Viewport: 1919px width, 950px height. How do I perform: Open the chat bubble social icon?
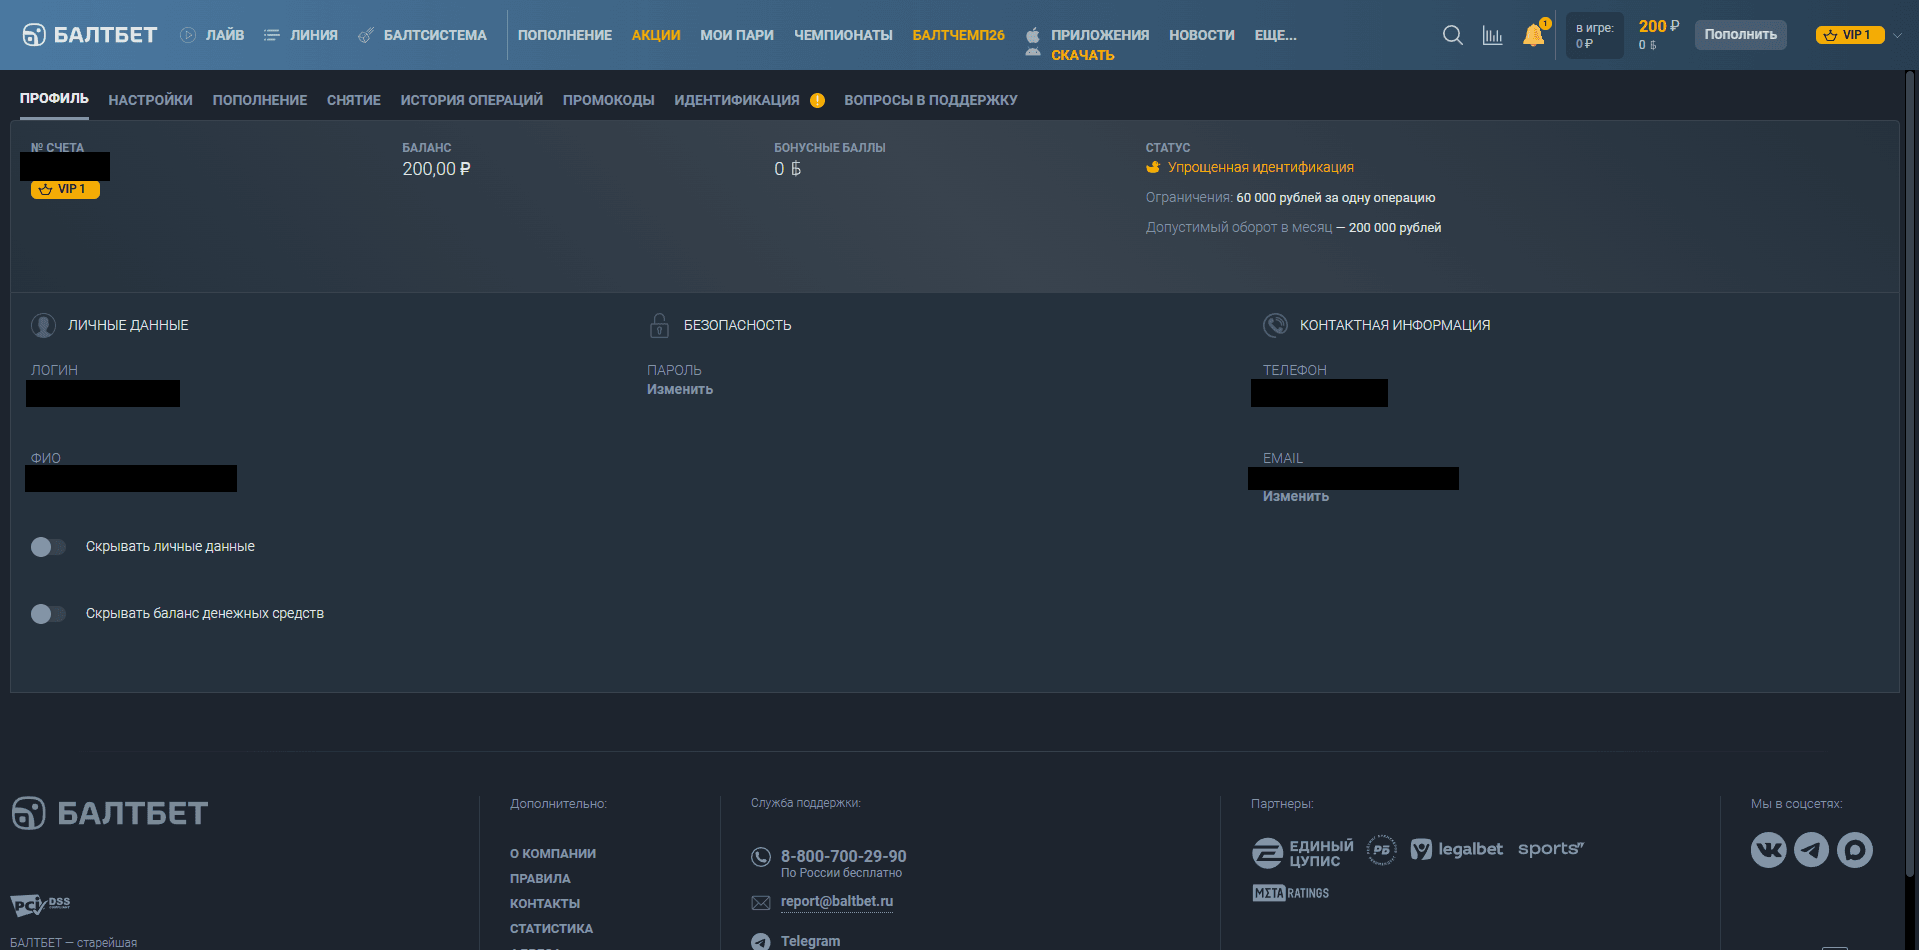tap(1855, 850)
